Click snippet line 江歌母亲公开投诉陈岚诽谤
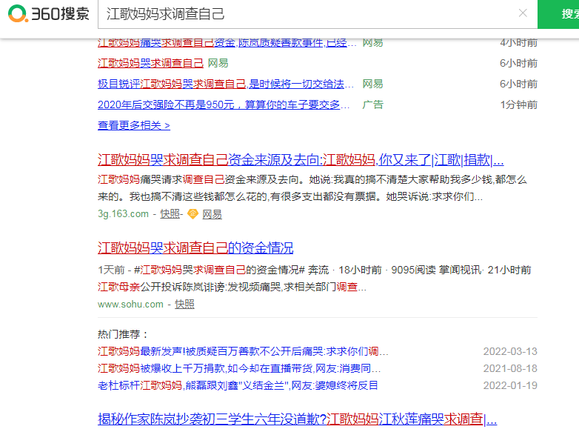The height and width of the screenshot is (432, 579). pos(232,287)
